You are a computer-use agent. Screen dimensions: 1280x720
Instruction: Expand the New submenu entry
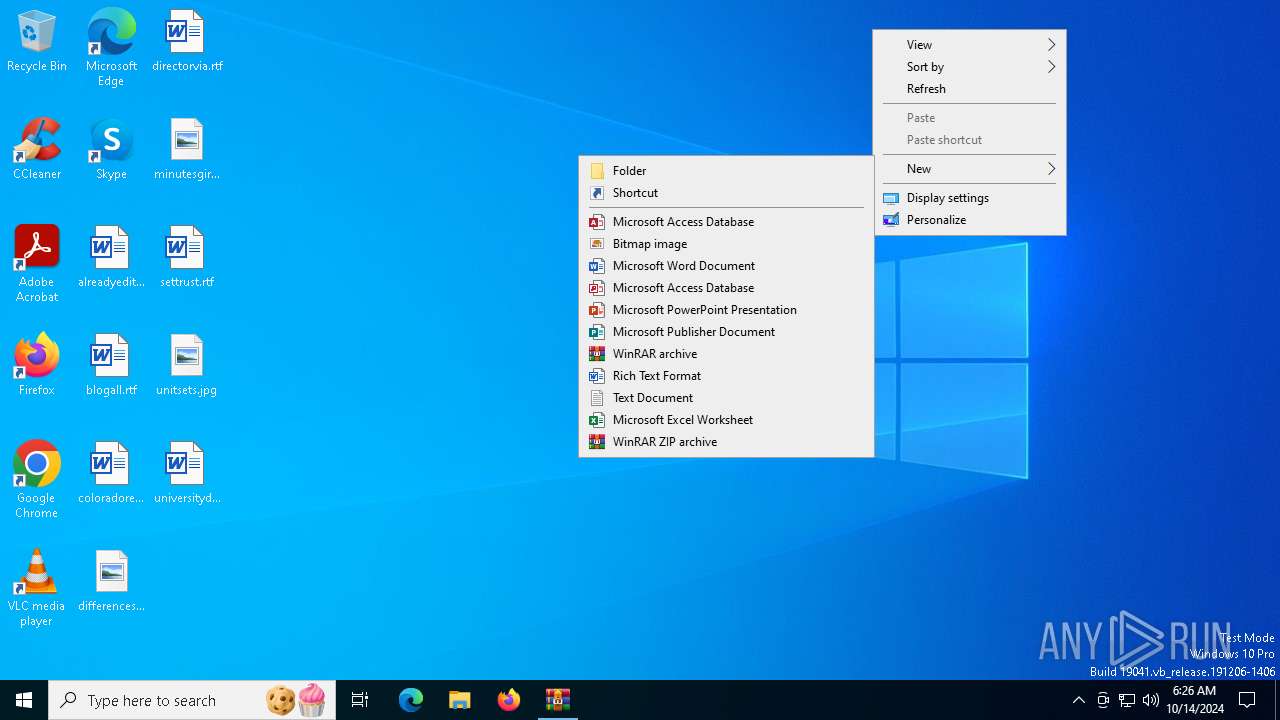click(x=969, y=169)
